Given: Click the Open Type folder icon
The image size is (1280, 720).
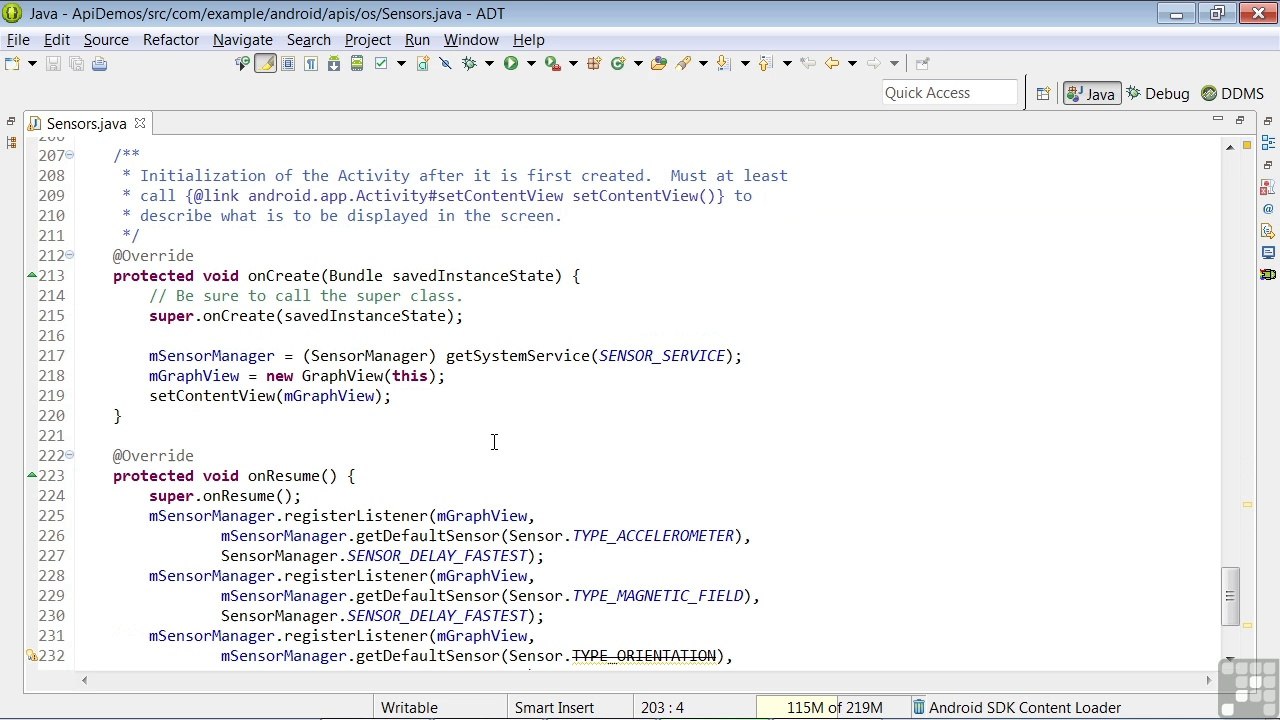Looking at the screenshot, I should pyautogui.click(x=658, y=63).
